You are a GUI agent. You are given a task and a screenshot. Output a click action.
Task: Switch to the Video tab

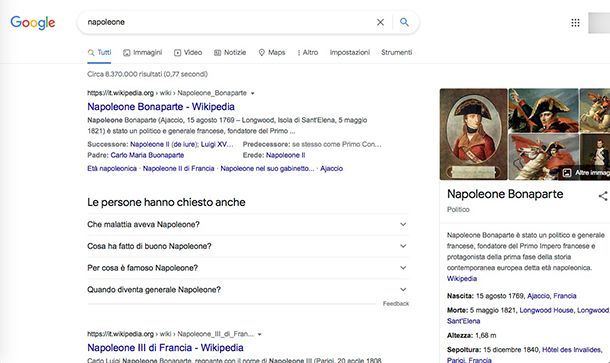pyautogui.click(x=188, y=53)
